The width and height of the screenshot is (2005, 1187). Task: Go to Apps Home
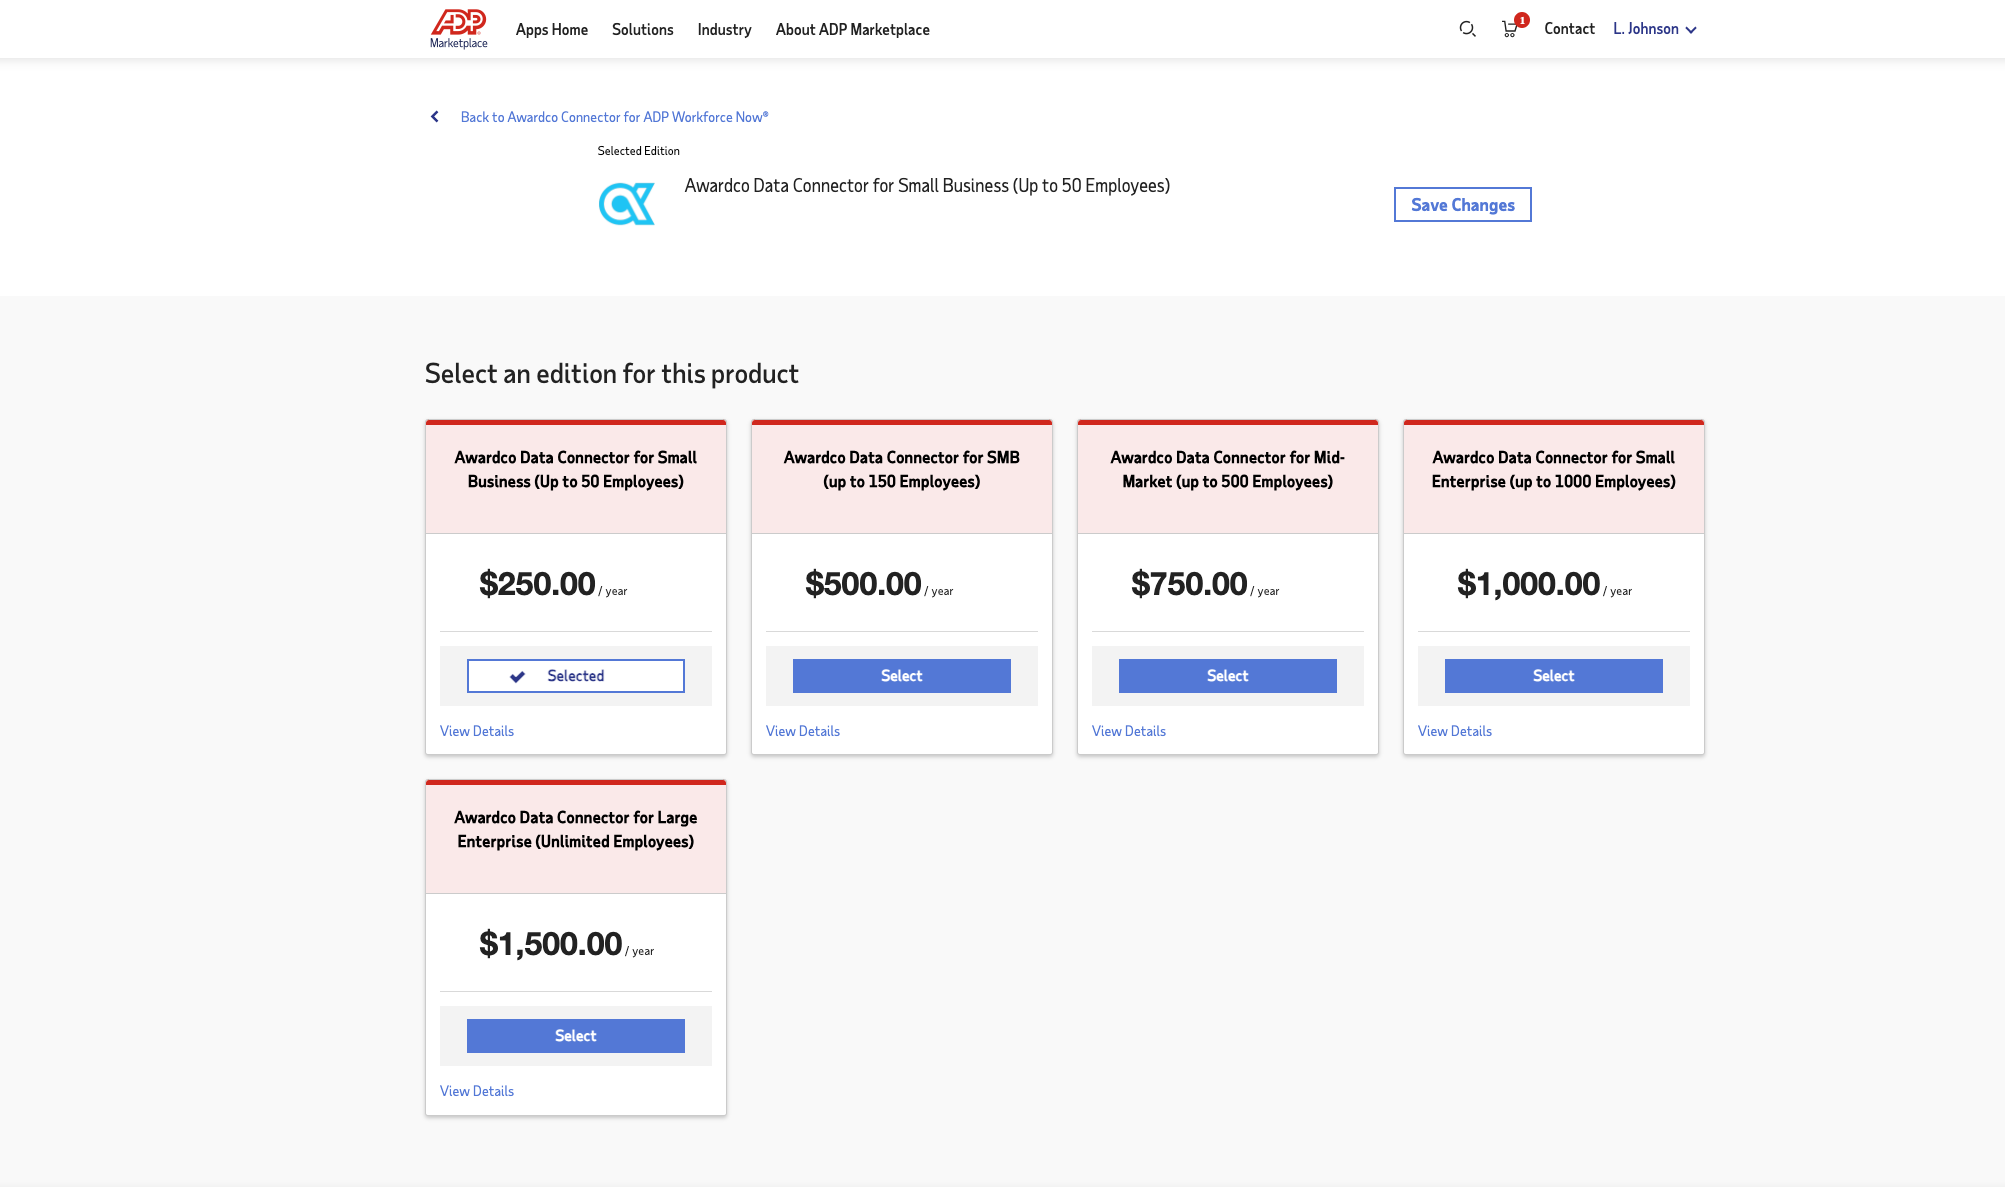point(551,29)
